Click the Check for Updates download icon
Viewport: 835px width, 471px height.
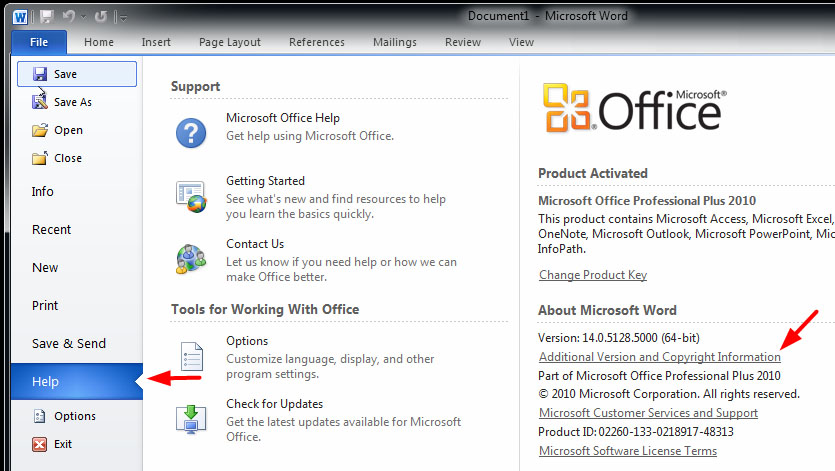pos(191,419)
